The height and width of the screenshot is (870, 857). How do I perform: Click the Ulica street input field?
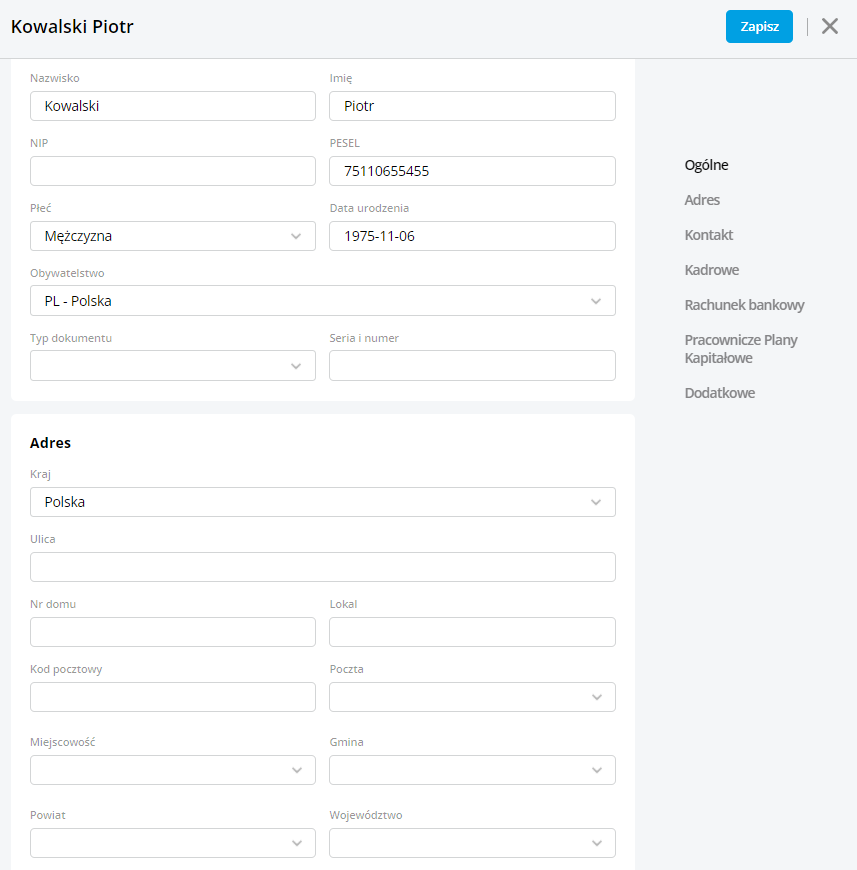click(x=322, y=567)
